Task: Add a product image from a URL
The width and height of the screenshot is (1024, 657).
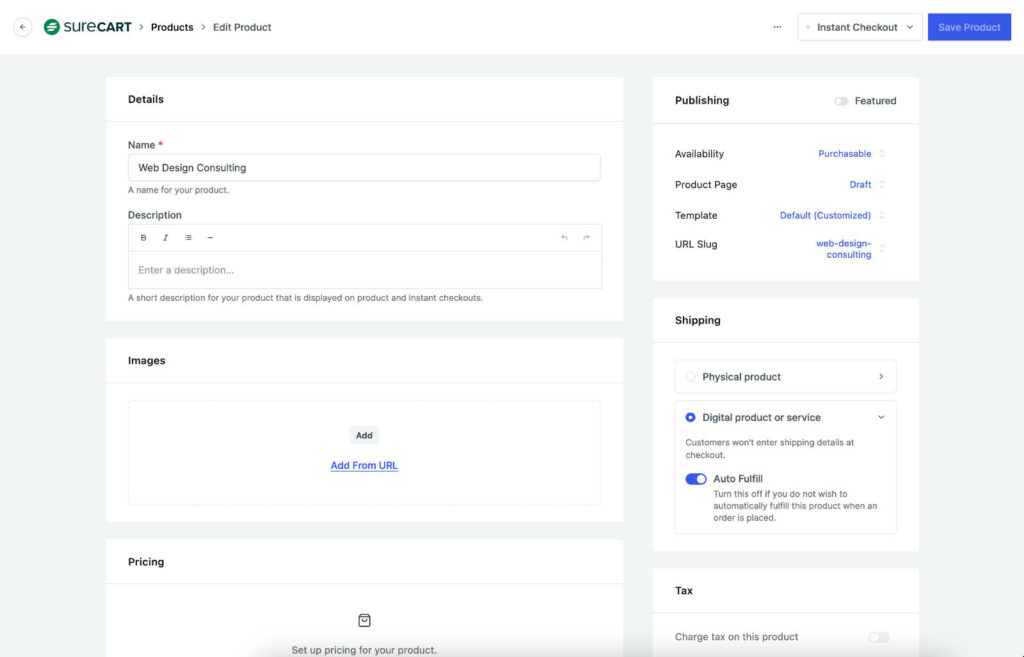Action: coord(364,465)
